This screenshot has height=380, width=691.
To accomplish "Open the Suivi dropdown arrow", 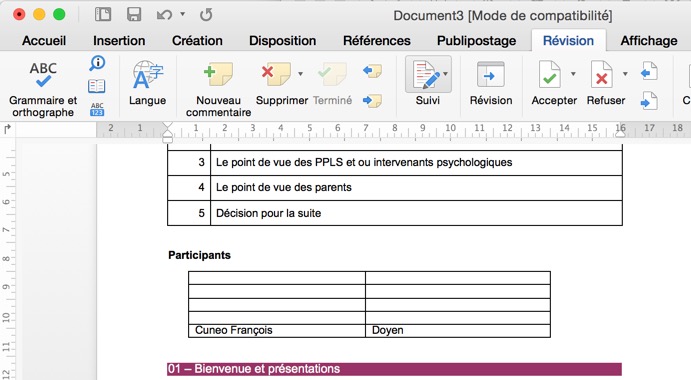I will tap(446, 74).
